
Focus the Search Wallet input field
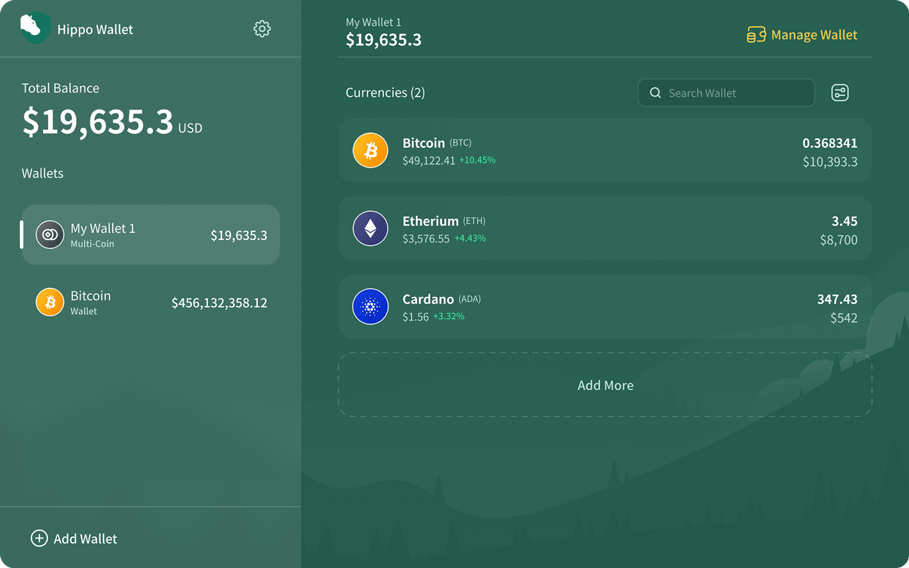pos(735,93)
